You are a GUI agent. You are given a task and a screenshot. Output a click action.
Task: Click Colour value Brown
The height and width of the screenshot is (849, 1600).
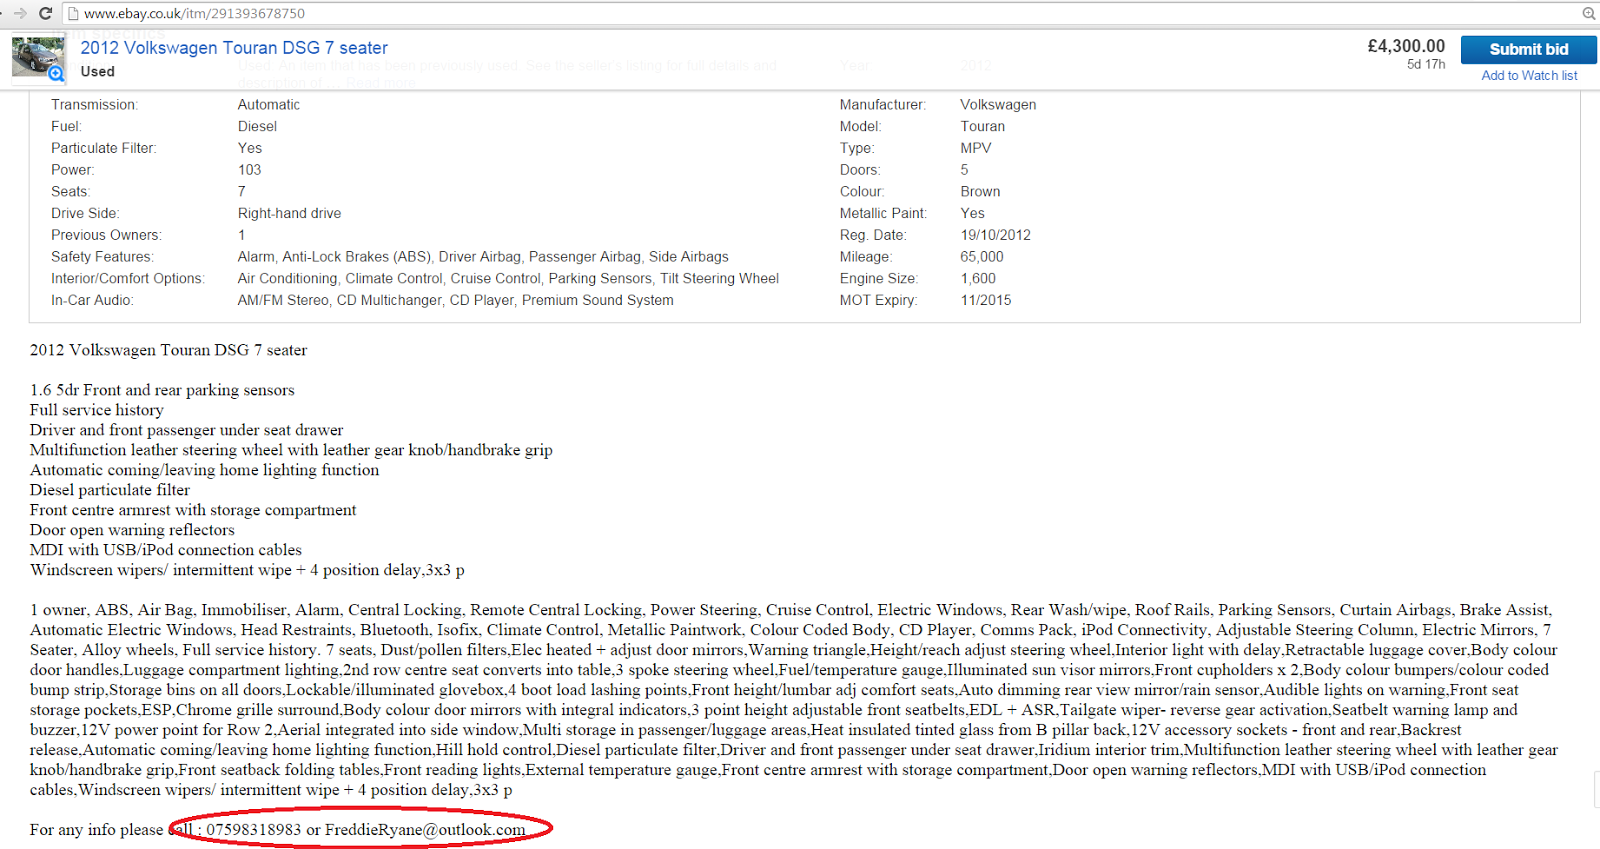point(980,192)
